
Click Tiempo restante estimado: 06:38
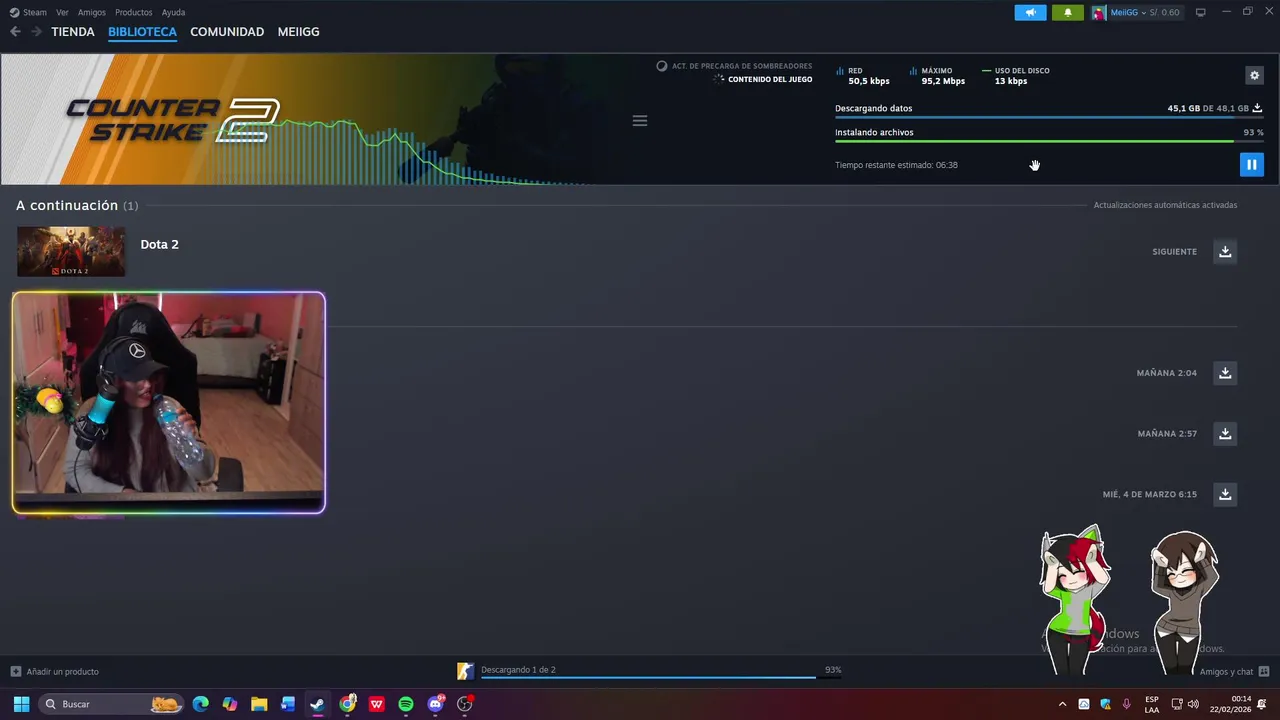tap(896, 165)
